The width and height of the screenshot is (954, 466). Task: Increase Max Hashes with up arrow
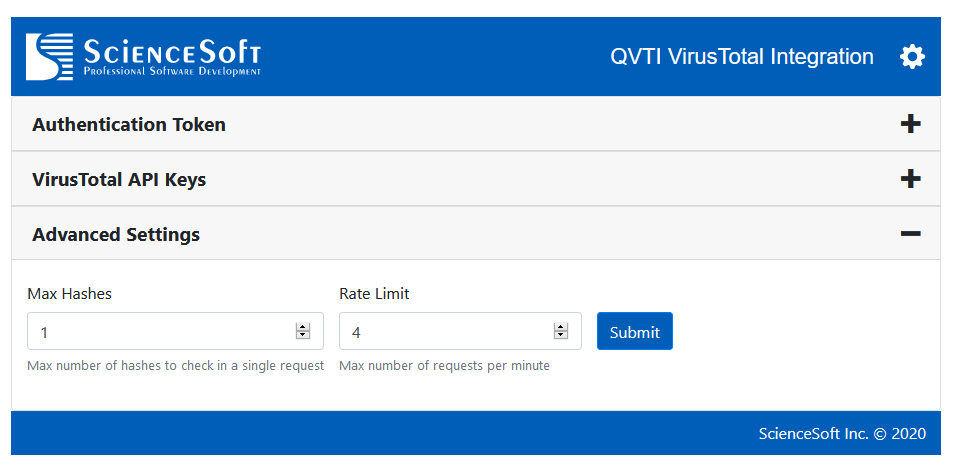(x=303, y=327)
